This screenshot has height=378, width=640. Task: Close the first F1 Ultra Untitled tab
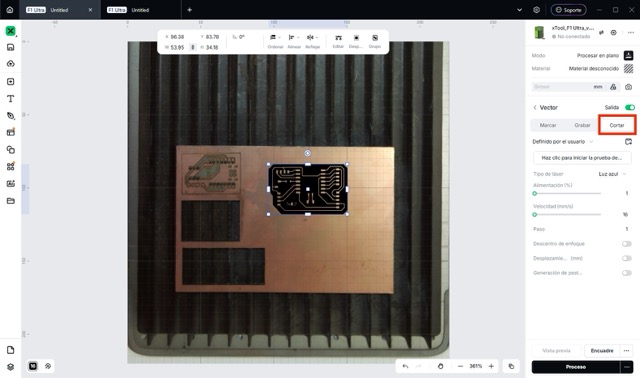point(90,10)
